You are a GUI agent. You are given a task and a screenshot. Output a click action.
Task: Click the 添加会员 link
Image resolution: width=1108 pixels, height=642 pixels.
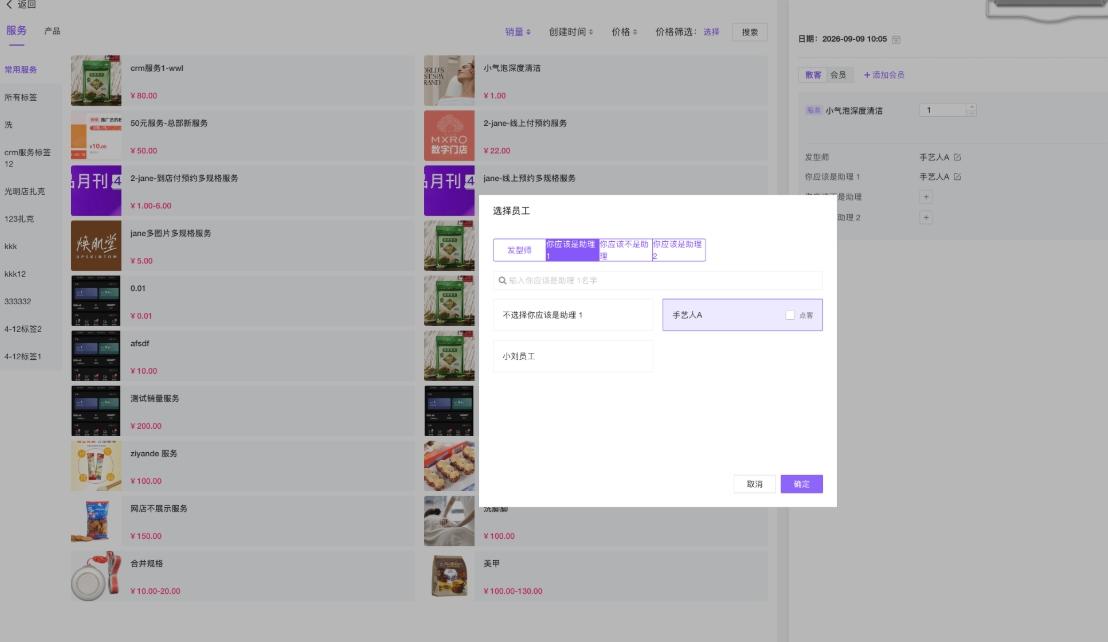(884, 75)
